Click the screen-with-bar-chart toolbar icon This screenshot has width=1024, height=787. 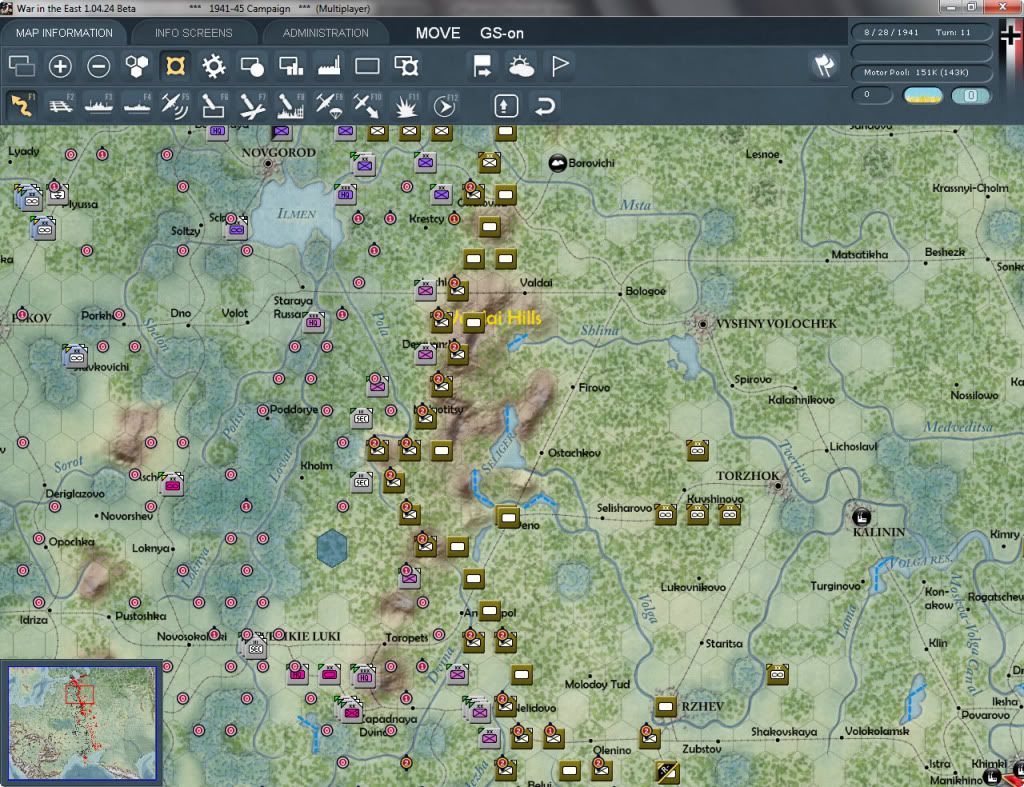tap(291, 66)
